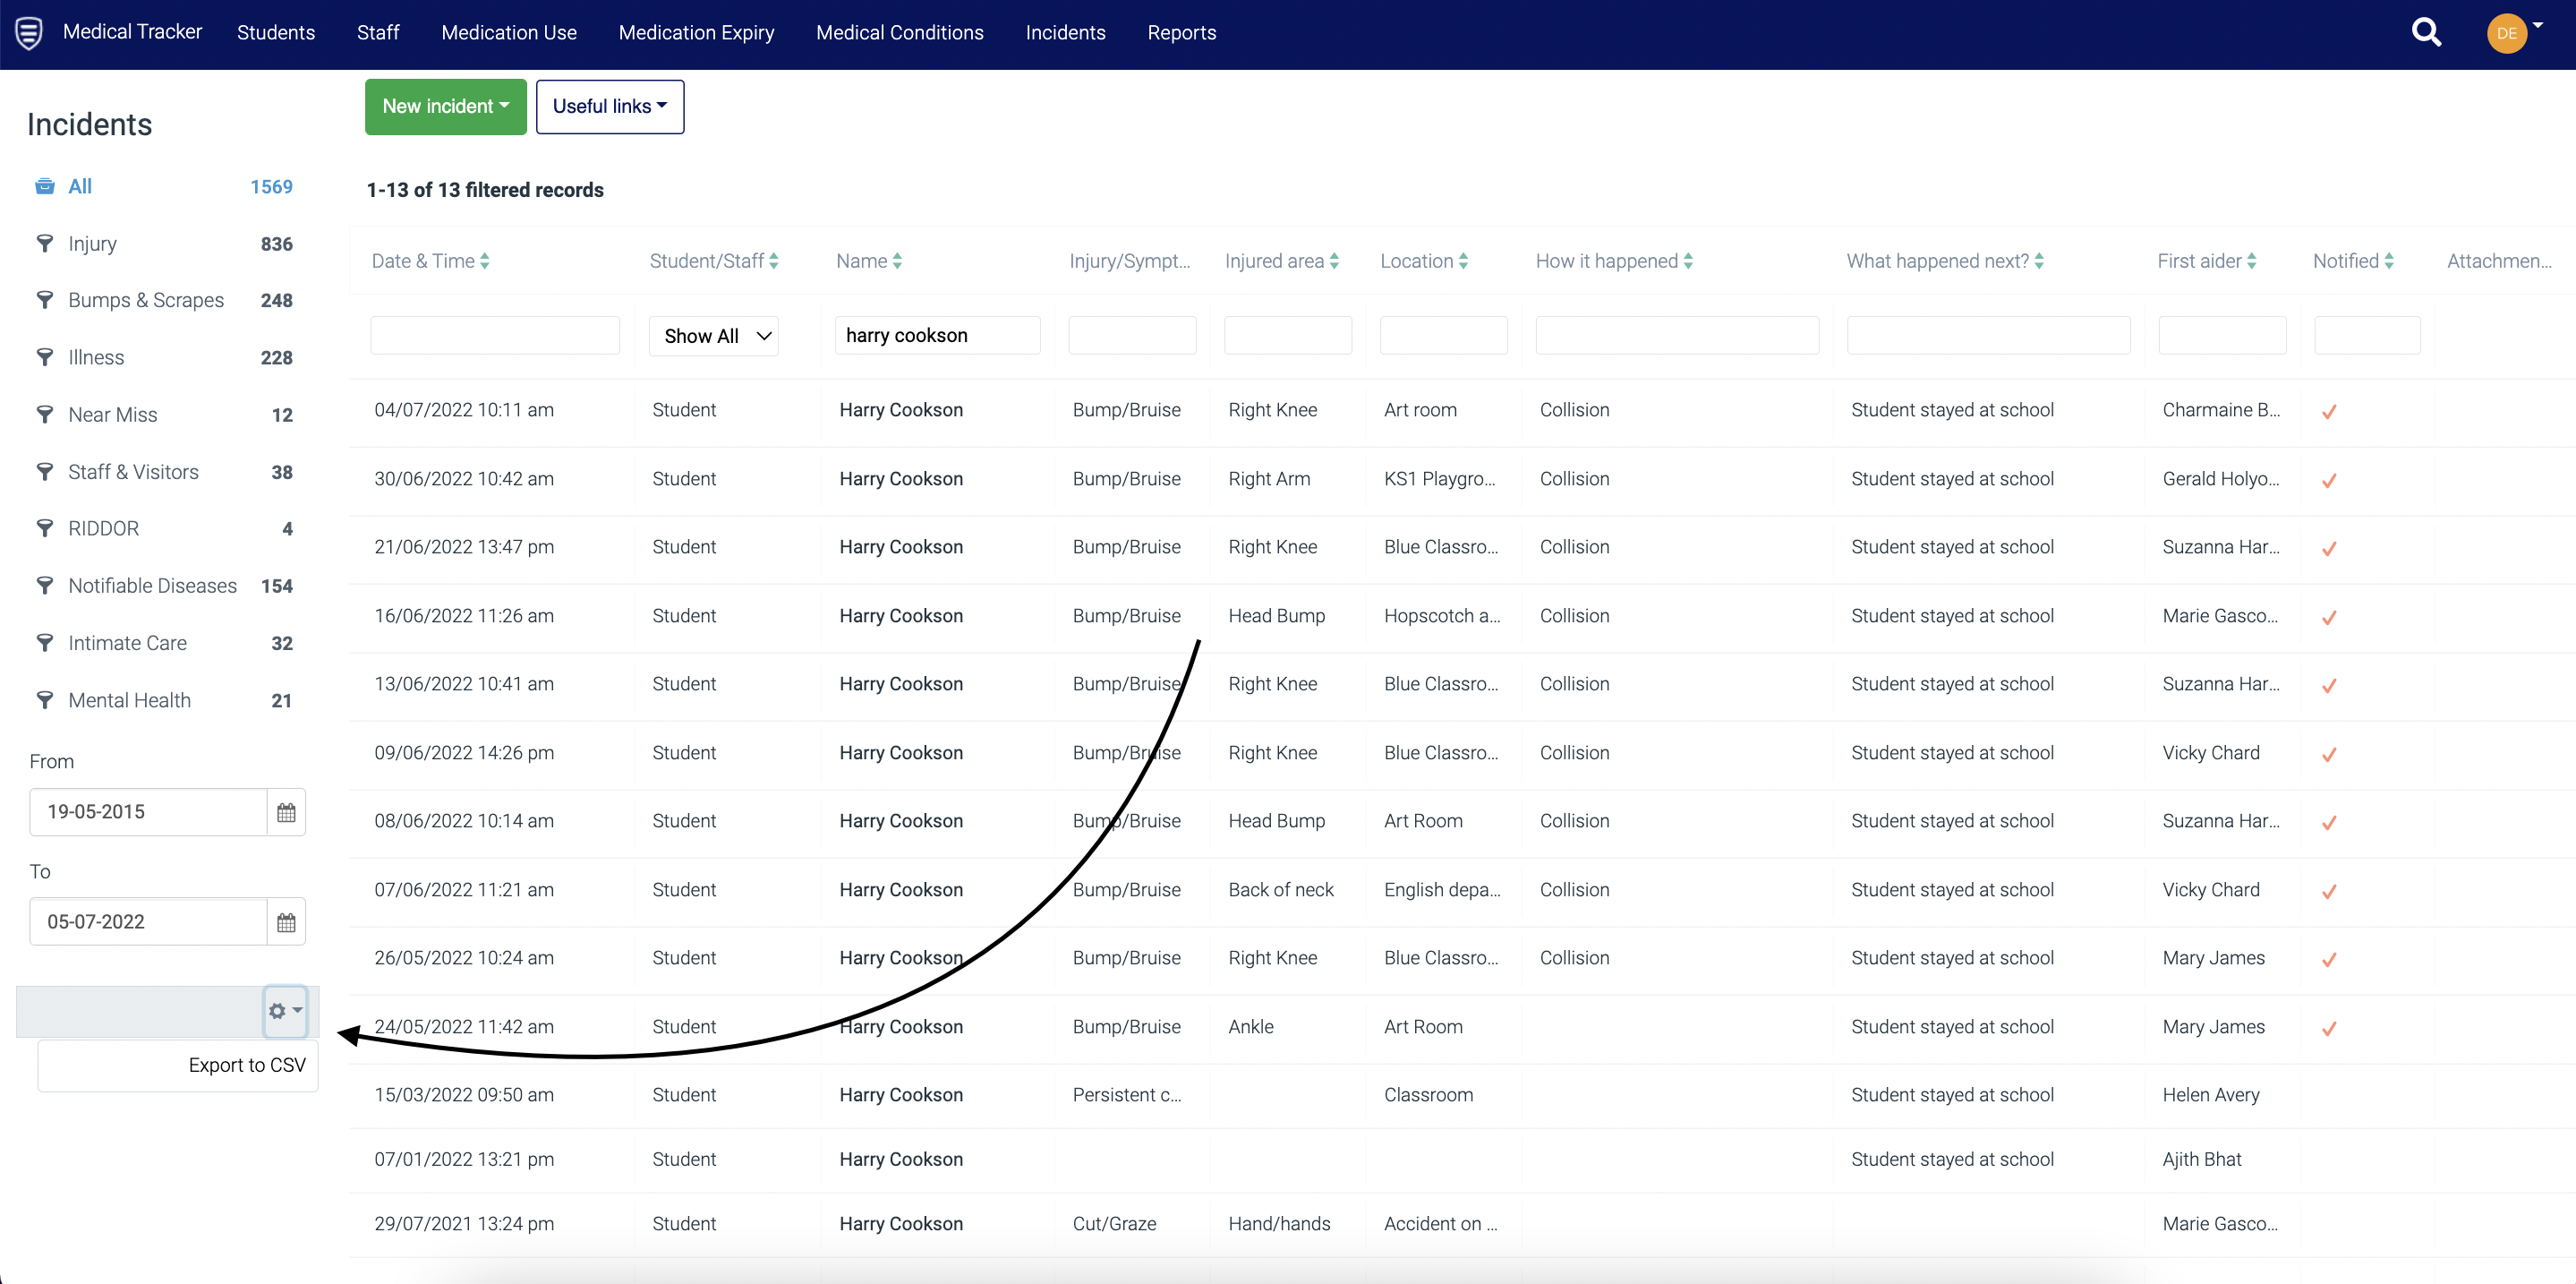Click the Medical Tracker shield logo
This screenshot has height=1284, width=2576.
tap(29, 33)
